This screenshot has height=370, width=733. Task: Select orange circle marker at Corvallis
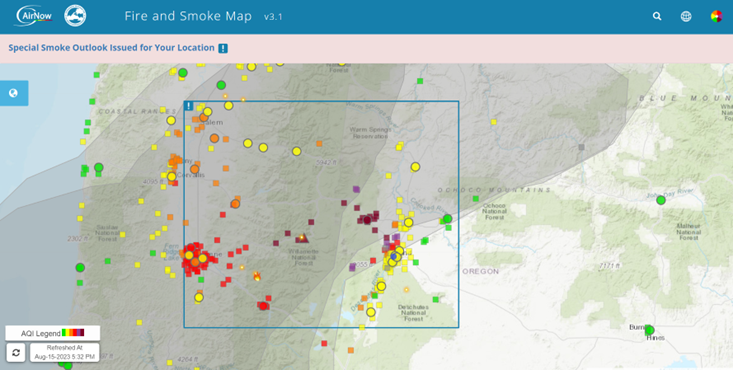coord(194,169)
